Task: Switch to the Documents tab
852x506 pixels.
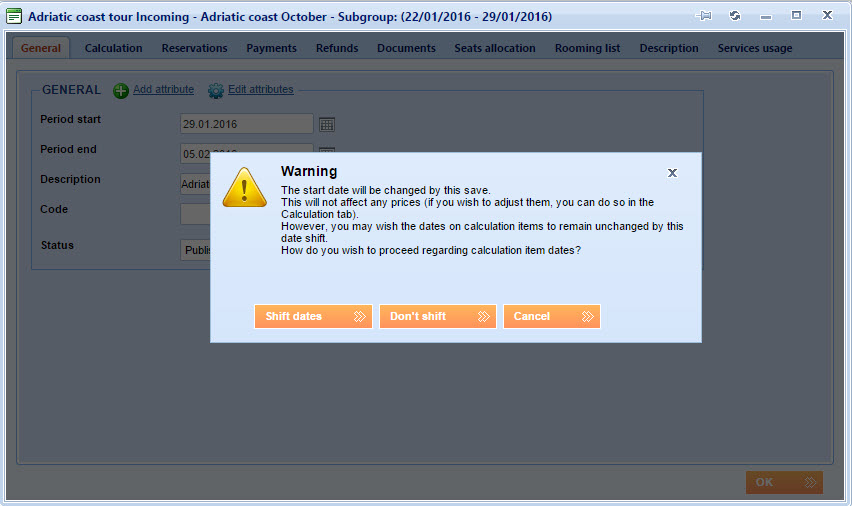Action: [406, 48]
